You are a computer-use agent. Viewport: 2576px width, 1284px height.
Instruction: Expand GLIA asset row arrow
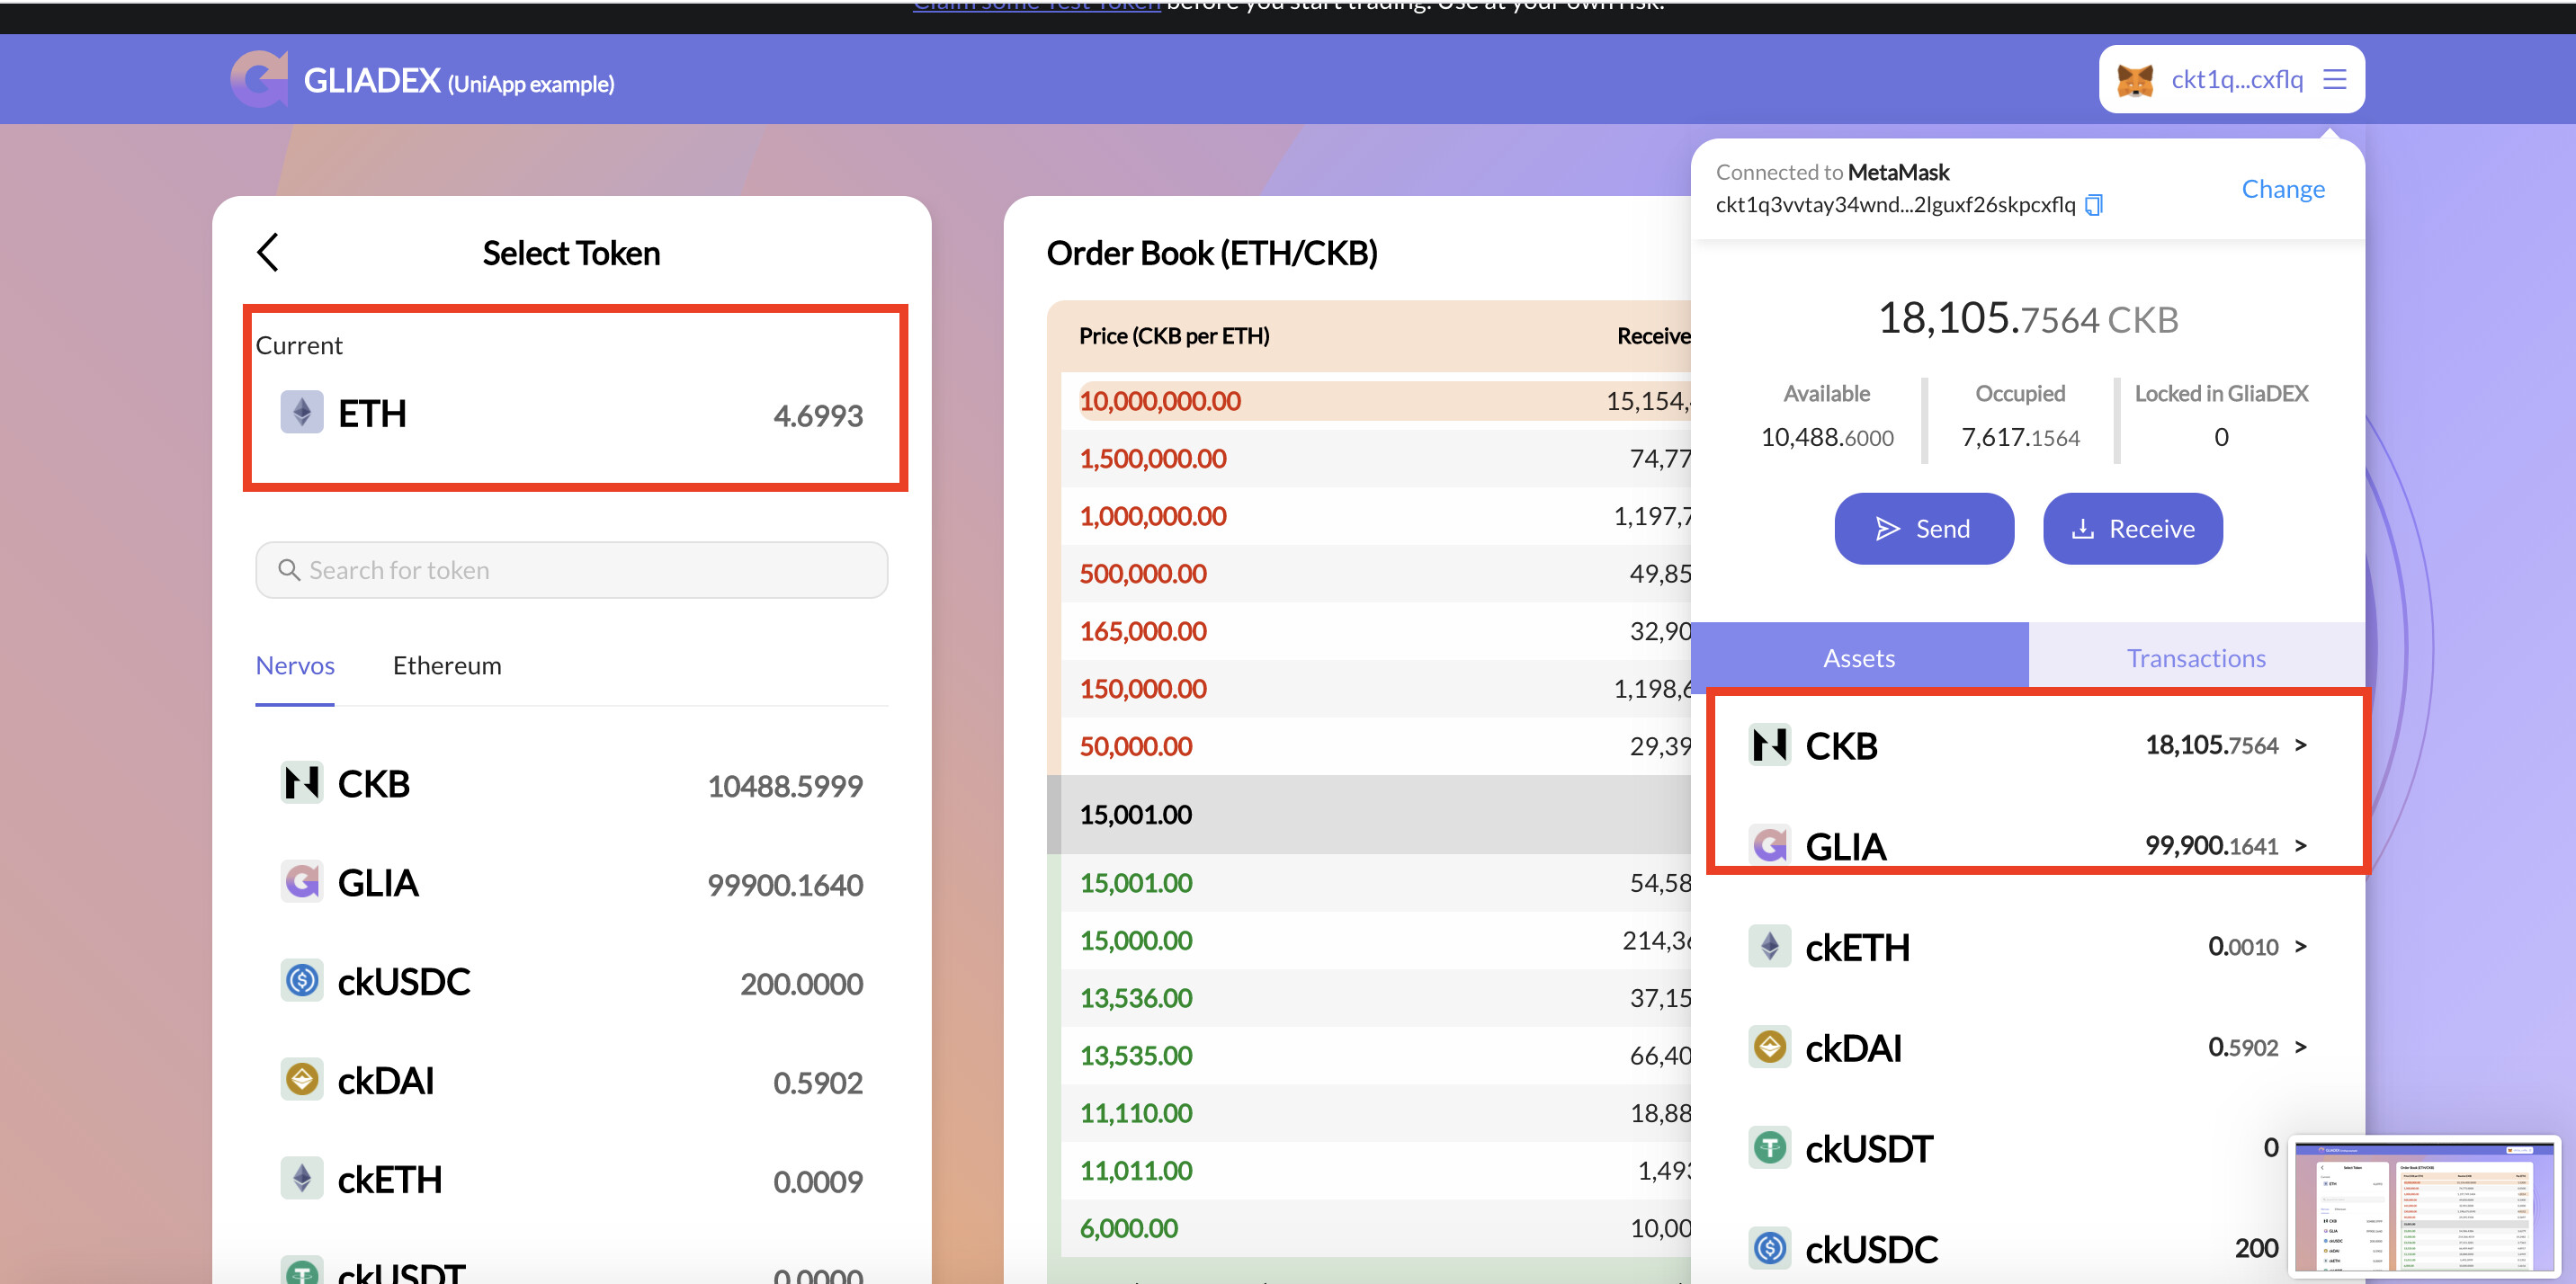2301,846
